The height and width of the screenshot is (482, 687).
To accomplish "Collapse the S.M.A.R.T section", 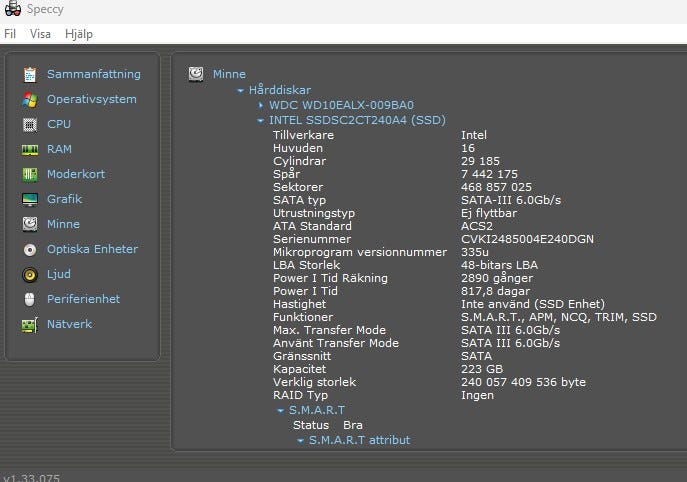I will click(x=281, y=410).
